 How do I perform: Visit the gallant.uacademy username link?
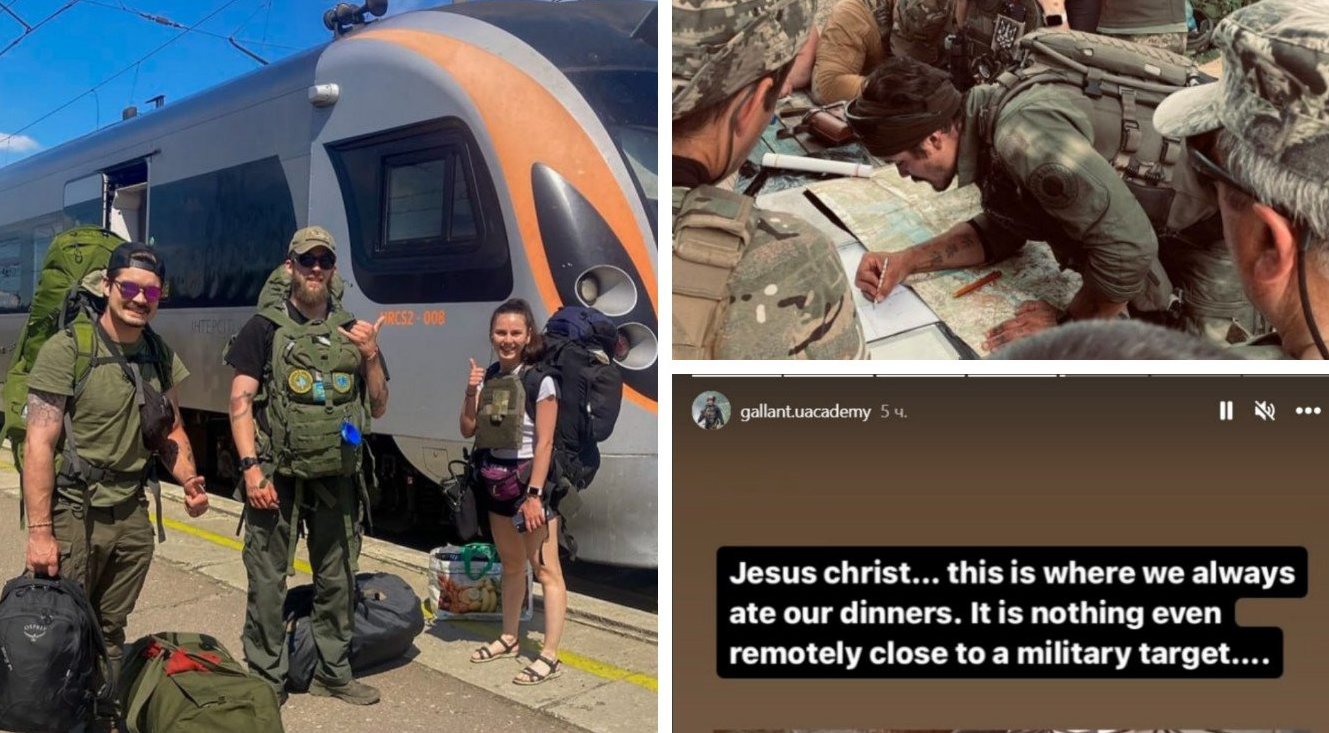coord(805,412)
